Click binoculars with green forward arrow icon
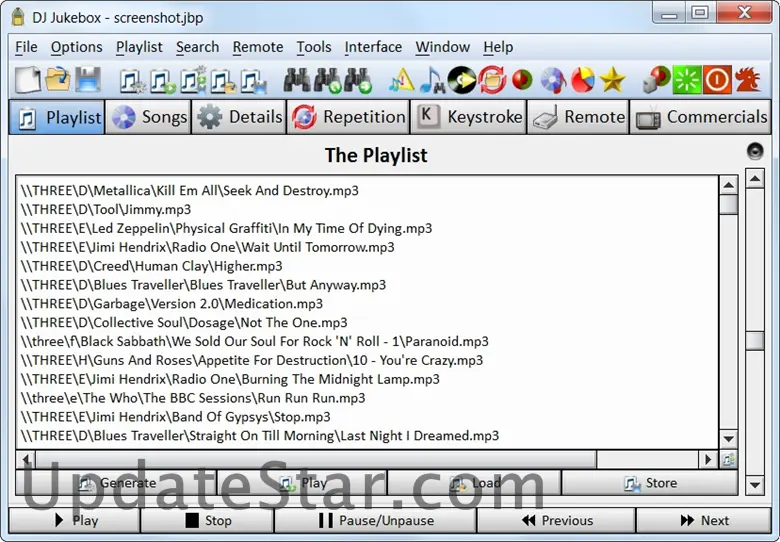The image size is (780, 542). (358, 80)
